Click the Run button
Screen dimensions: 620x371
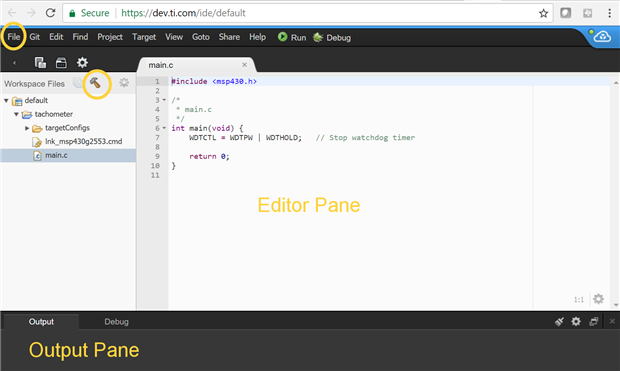tap(292, 37)
